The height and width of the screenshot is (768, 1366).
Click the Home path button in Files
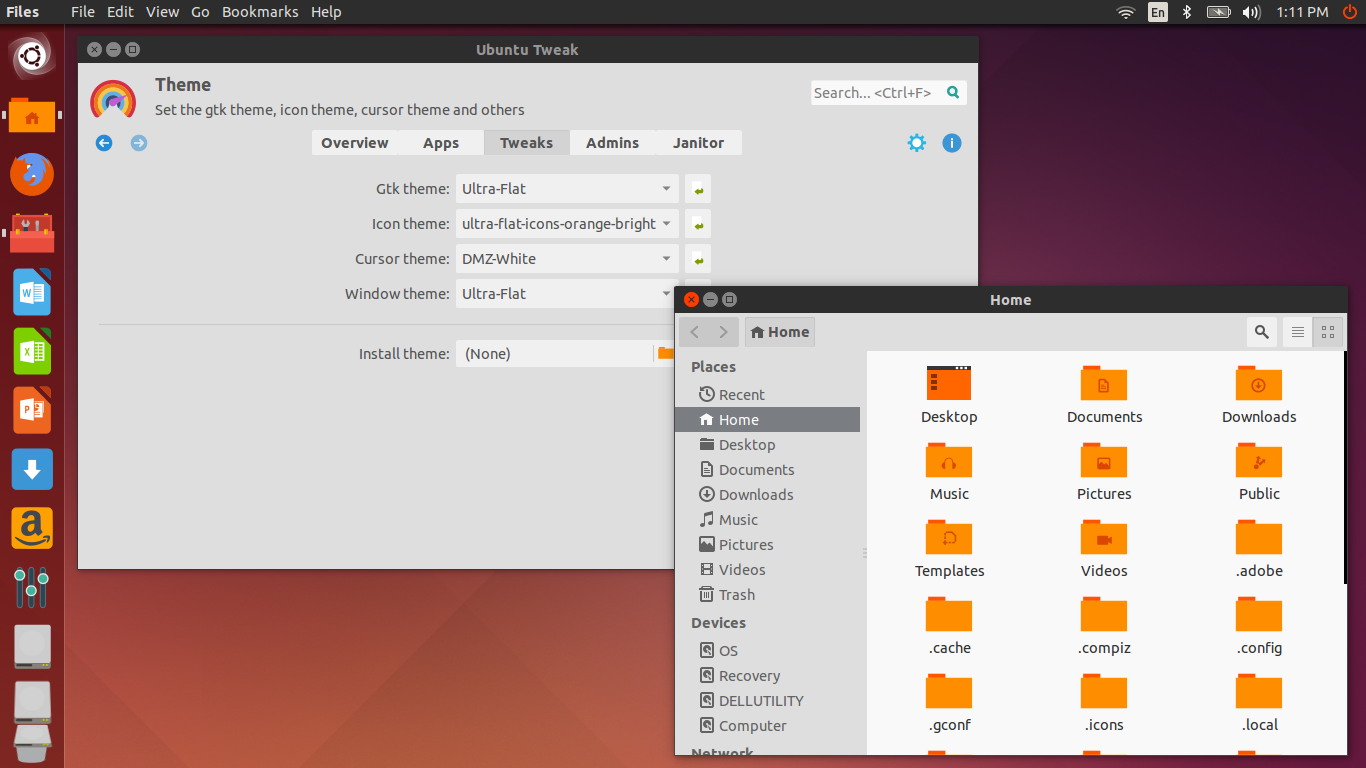(780, 332)
